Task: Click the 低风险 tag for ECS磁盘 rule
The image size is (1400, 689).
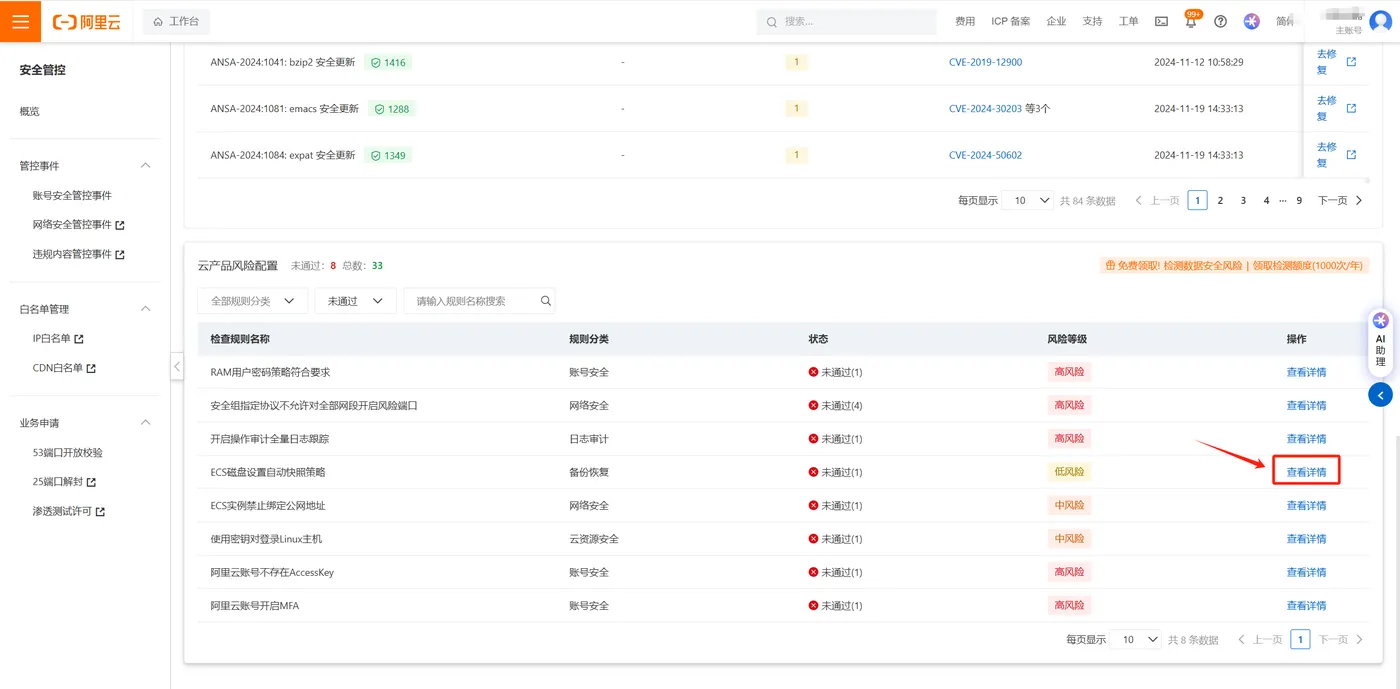Action: tap(1069, 472)
